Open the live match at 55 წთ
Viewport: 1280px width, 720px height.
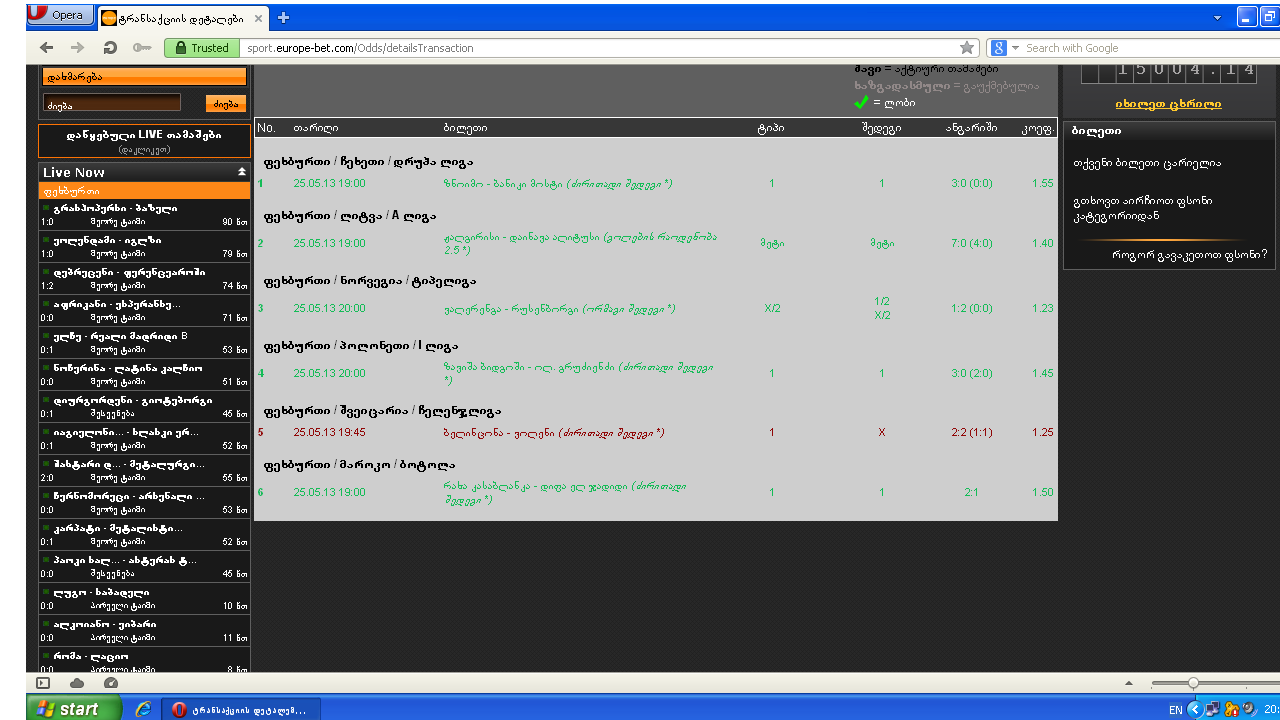click(144, 471)
